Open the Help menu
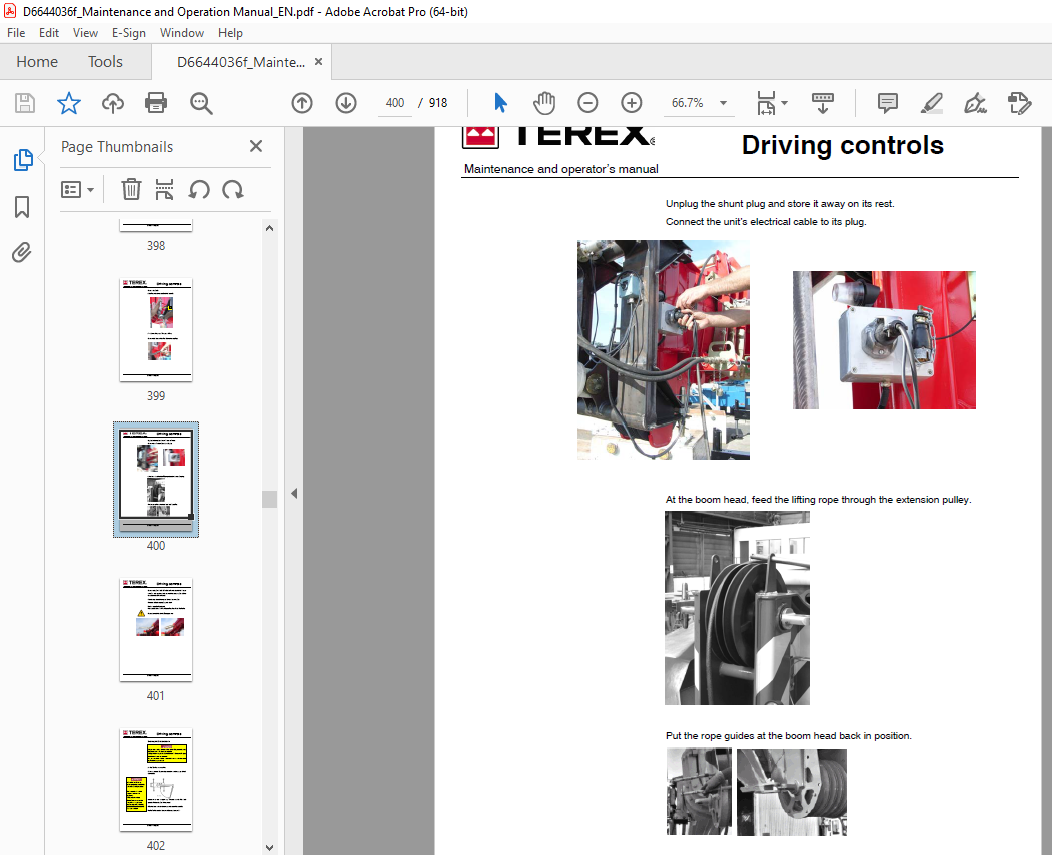 pos(230,32)
